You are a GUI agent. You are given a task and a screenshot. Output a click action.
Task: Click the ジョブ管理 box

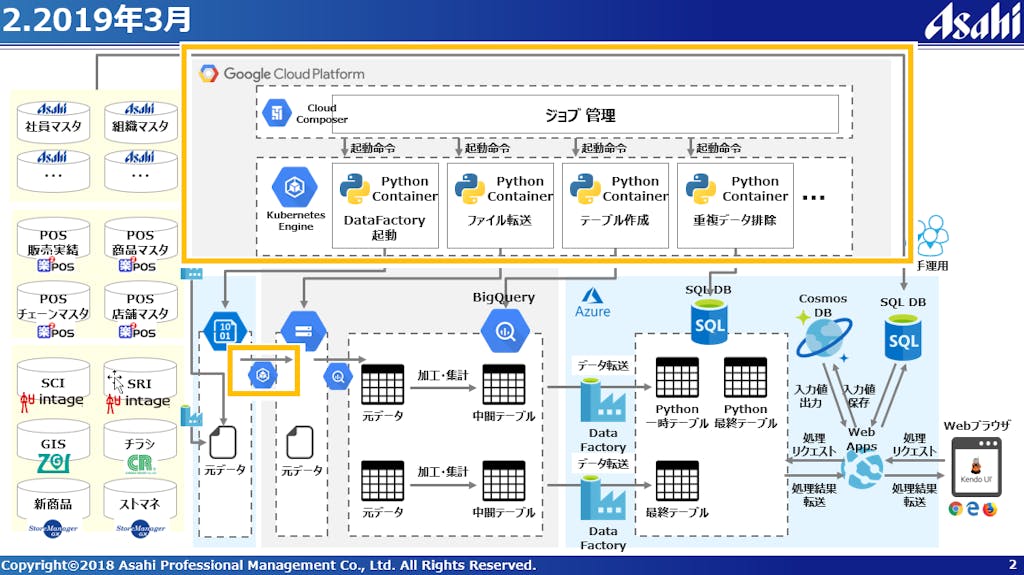(579, 115)
